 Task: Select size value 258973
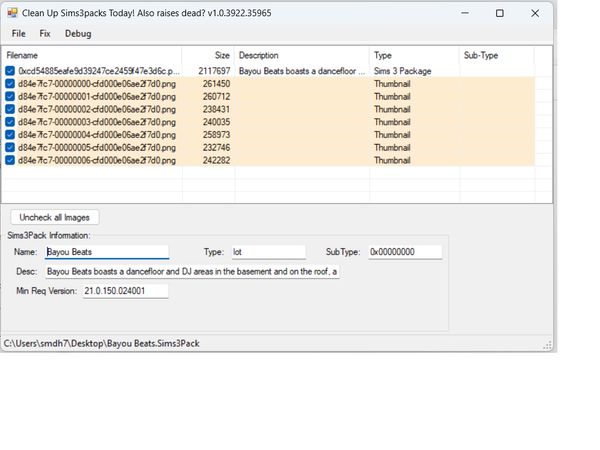click(217, 135)
